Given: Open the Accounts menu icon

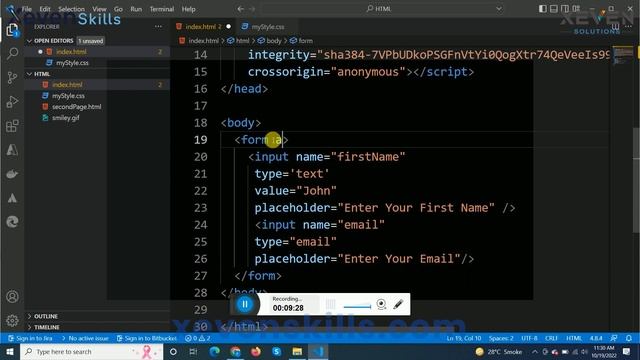Looking at the screenshot, I should 12,297.
